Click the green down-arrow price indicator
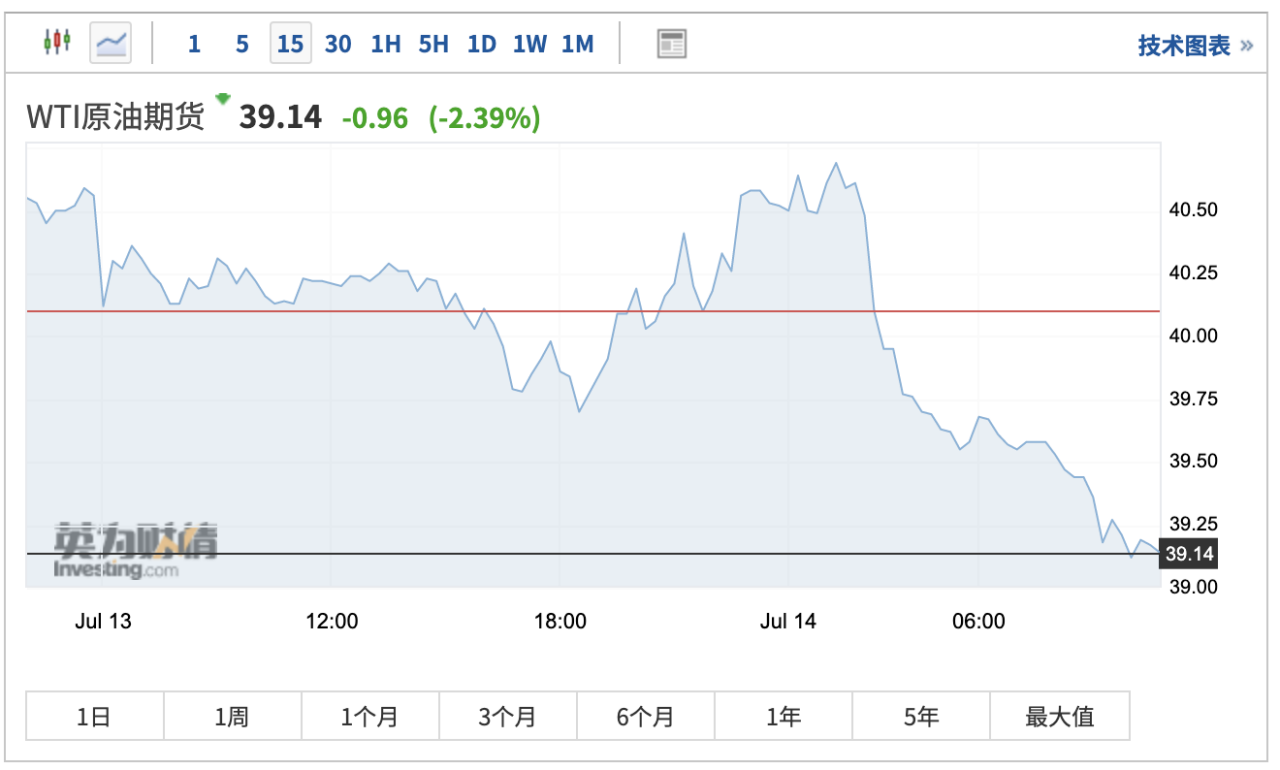 tap(222, 98)
